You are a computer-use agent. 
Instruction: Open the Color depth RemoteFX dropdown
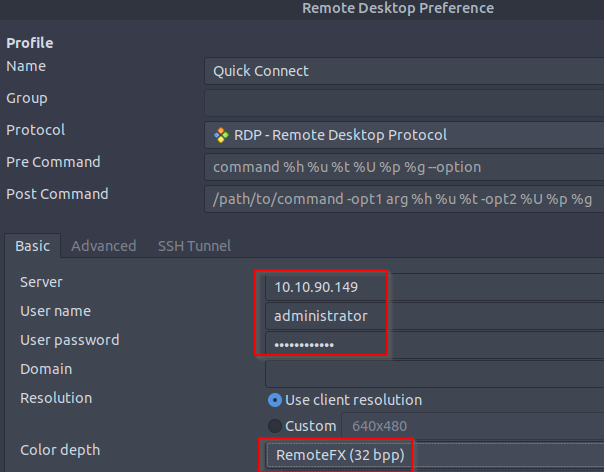click(x=436, y=455)
